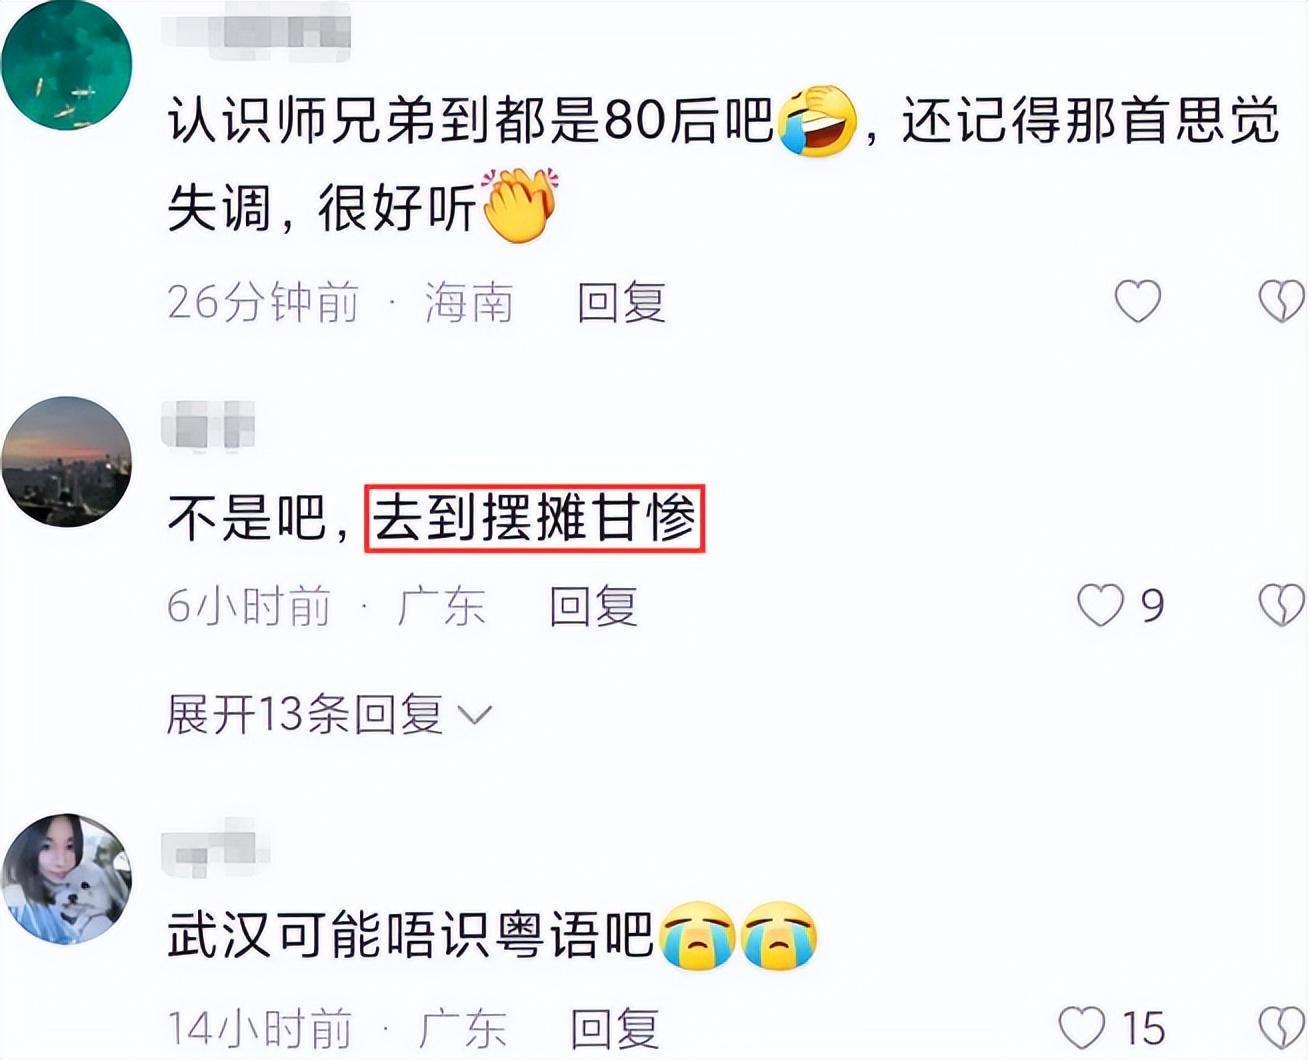Tap broken heart on 6小时前 comment
Image resolution: width=1308 pixels, height=1060 pixels.
tap(1282, 605)
